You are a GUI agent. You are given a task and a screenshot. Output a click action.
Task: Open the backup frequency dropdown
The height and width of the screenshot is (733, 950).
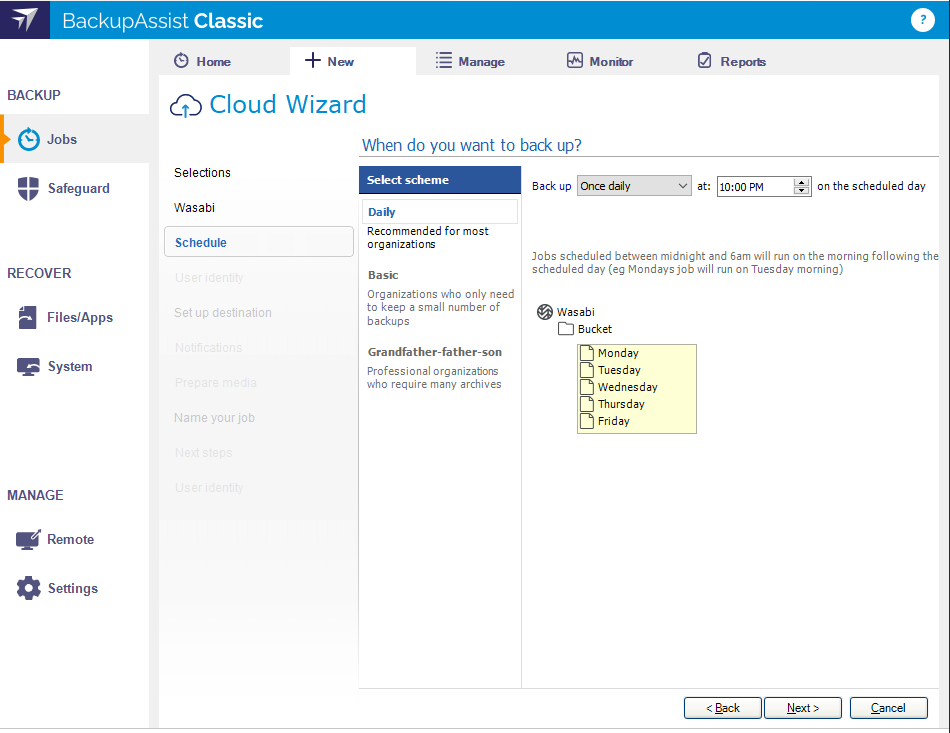tap(634, 186)
